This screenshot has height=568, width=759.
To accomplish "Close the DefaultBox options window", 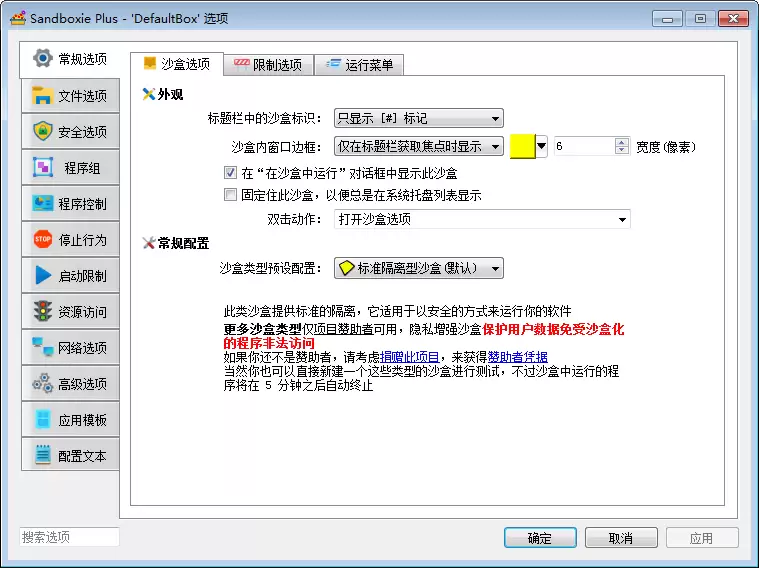I will 733,19.
